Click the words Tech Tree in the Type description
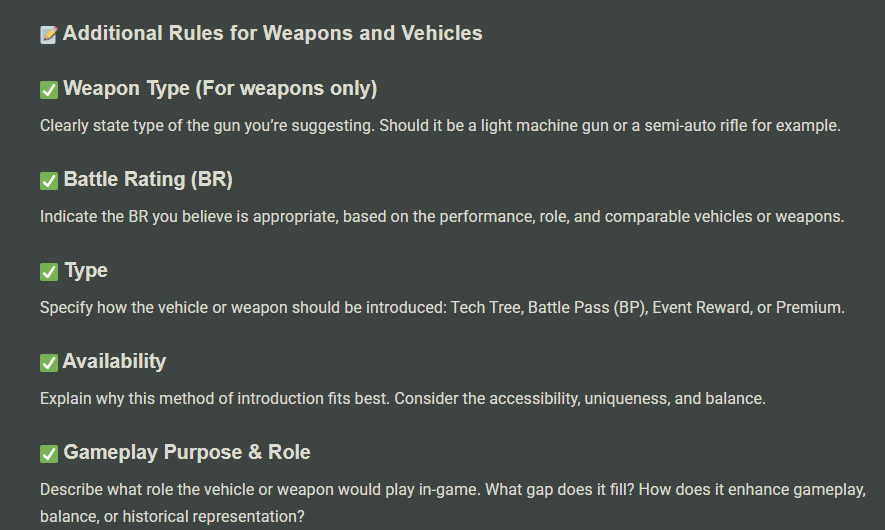885x530 pixels. 485,308
